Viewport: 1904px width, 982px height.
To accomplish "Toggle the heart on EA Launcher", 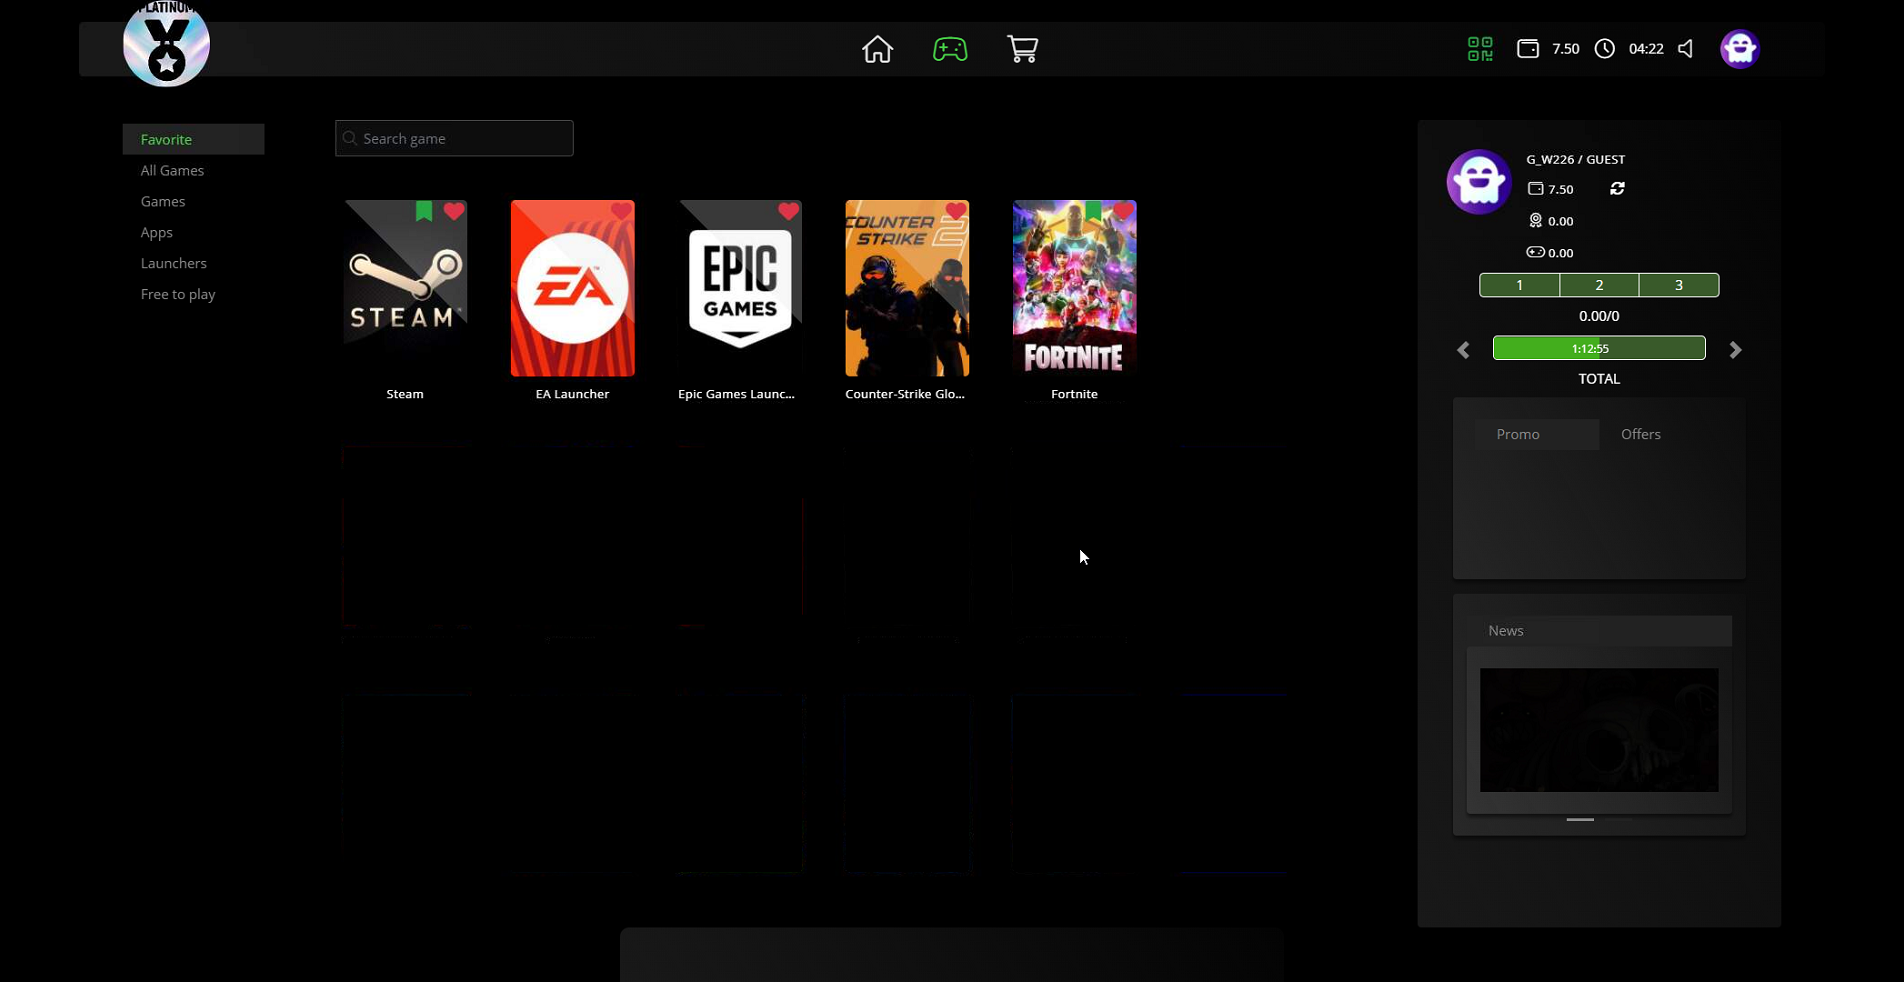I will pyautogui.click(x=621, y=212).
